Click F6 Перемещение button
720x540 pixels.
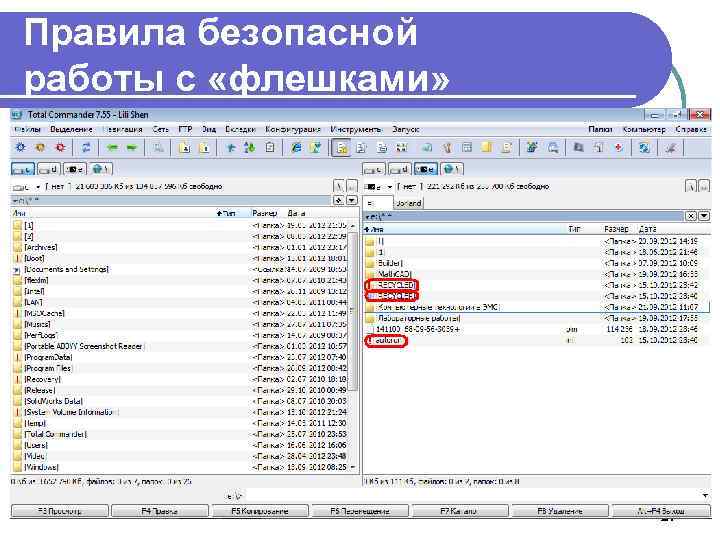coord(360,511)
